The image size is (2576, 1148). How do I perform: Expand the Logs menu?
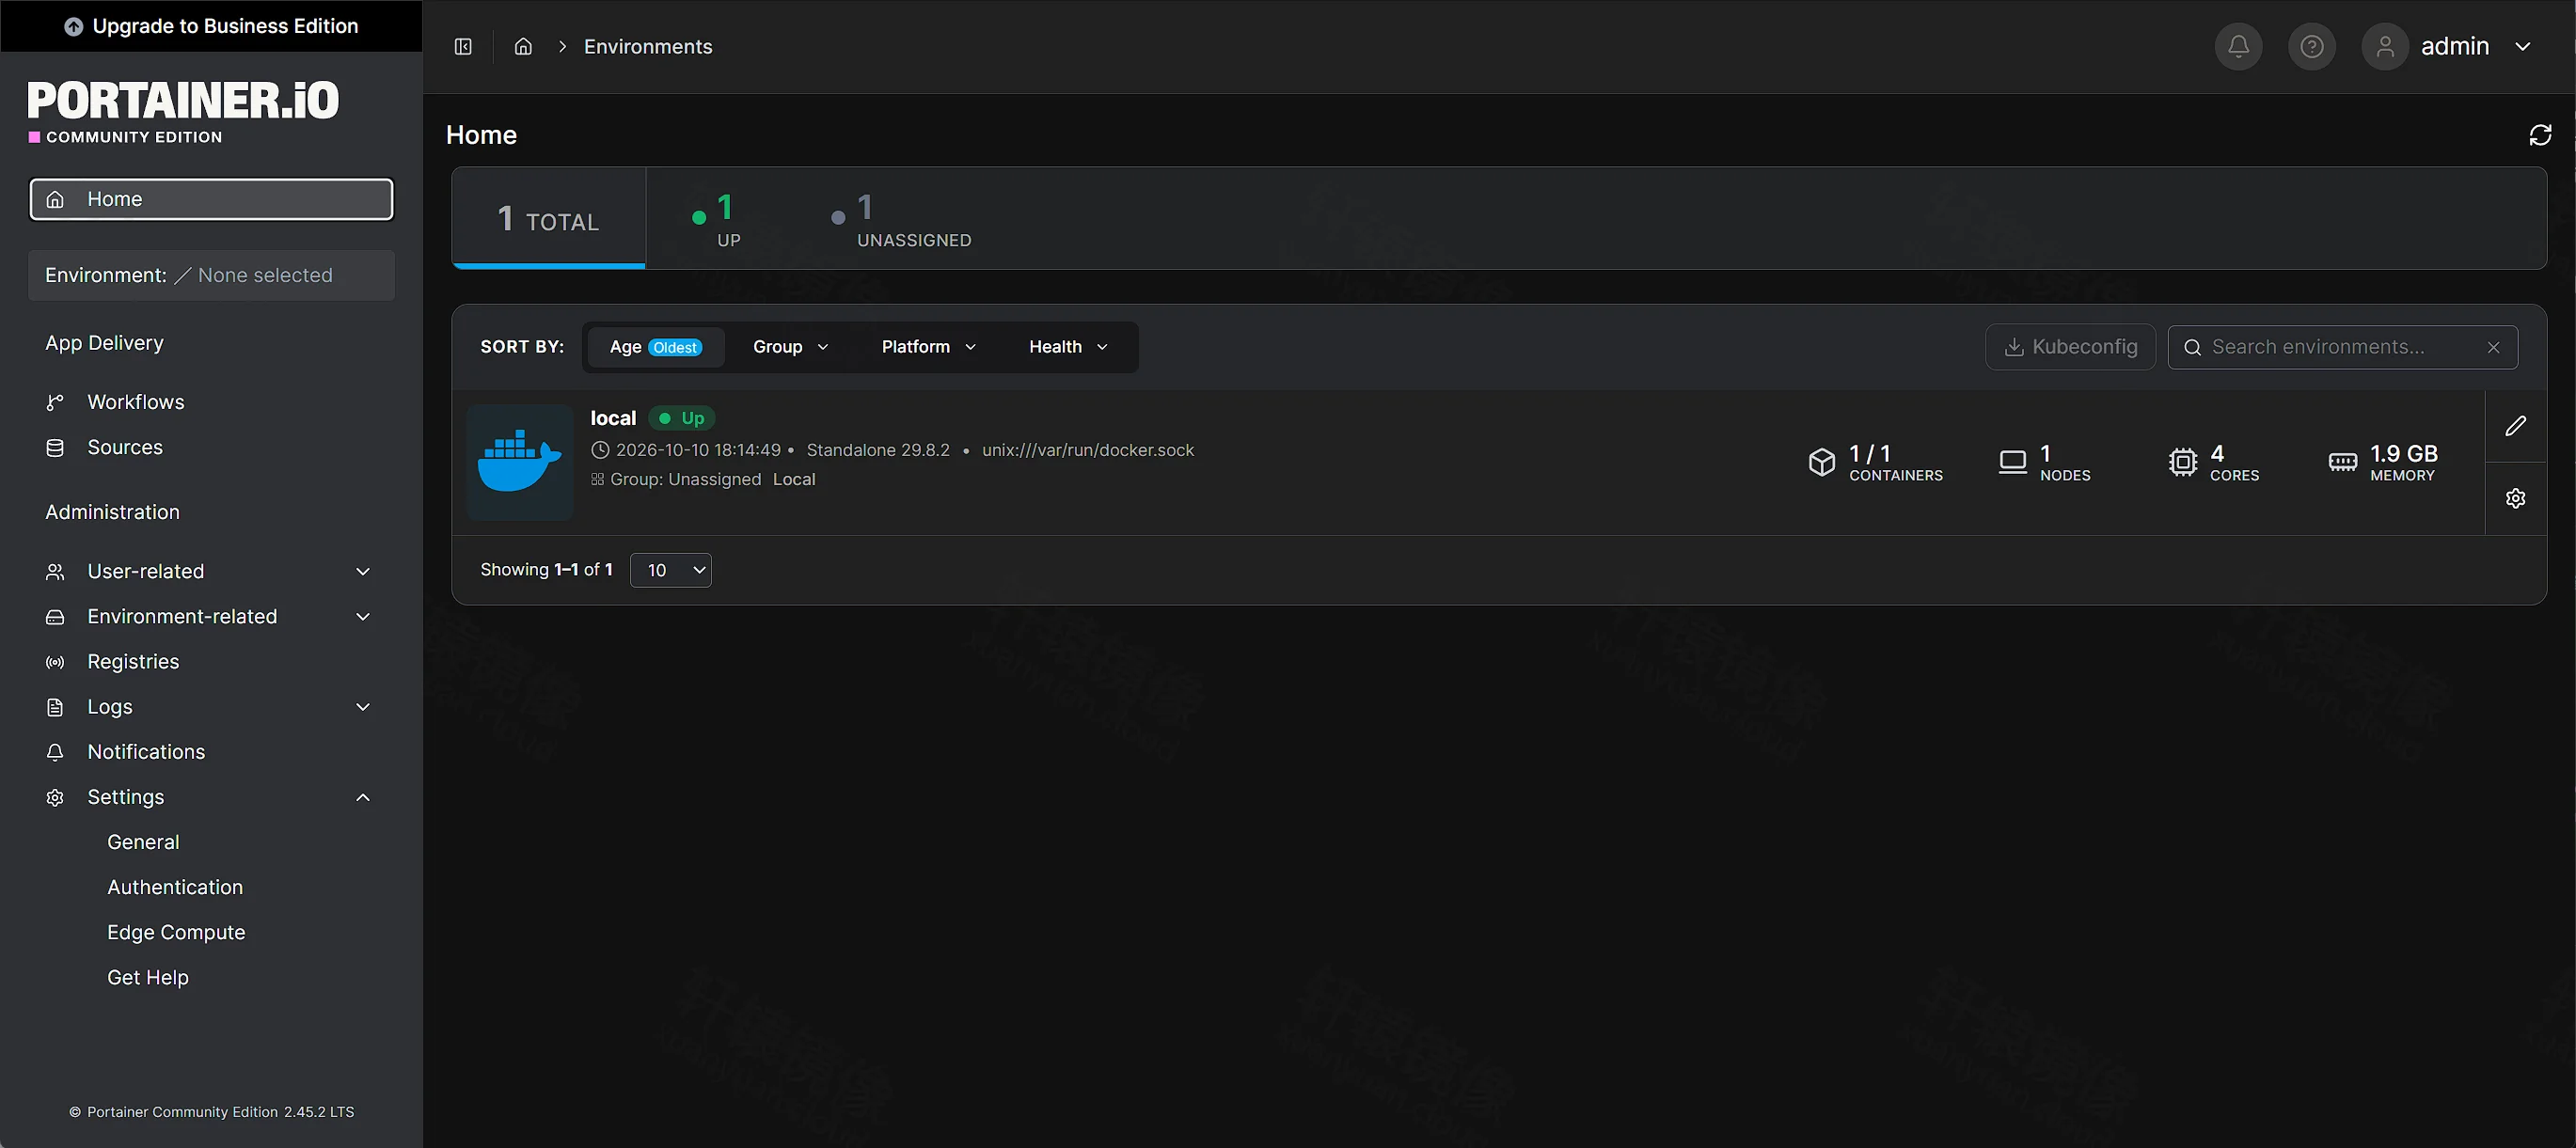210,706
